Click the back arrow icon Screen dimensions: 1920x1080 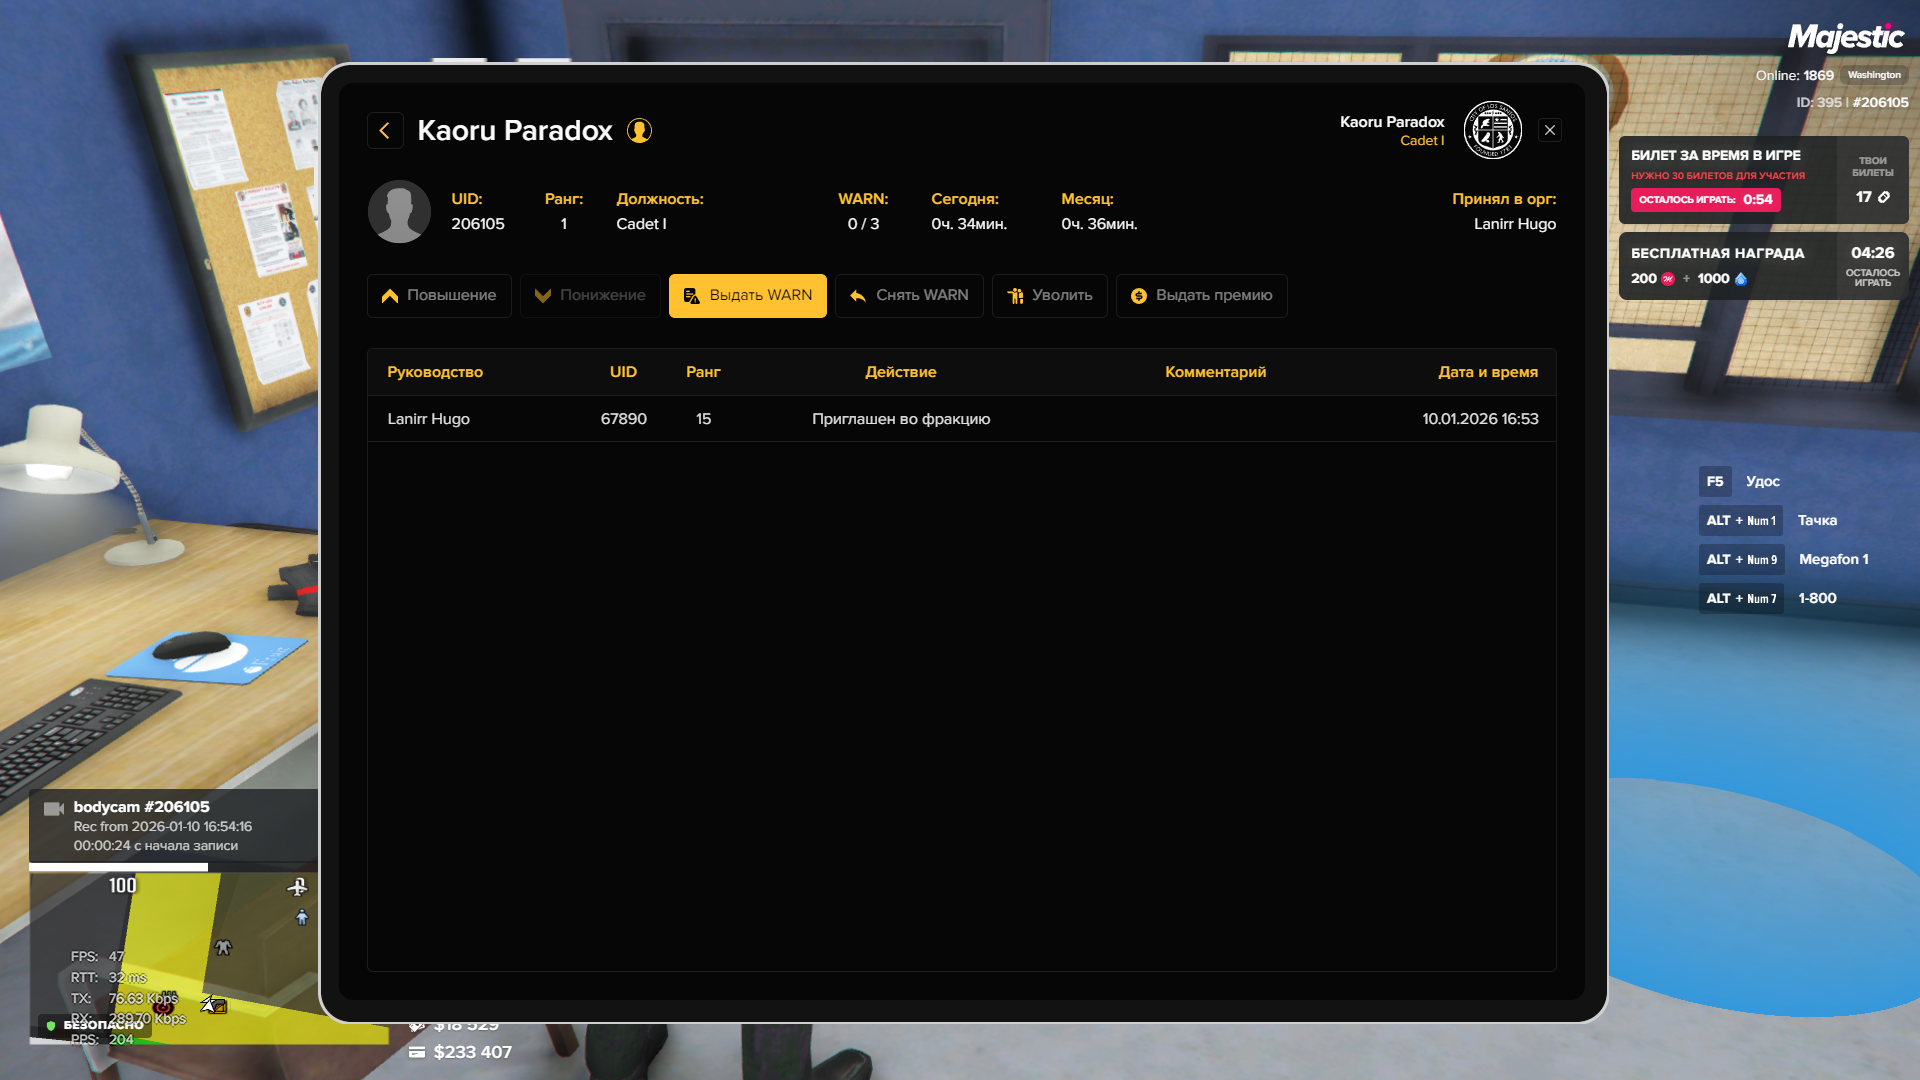(385, 130)
